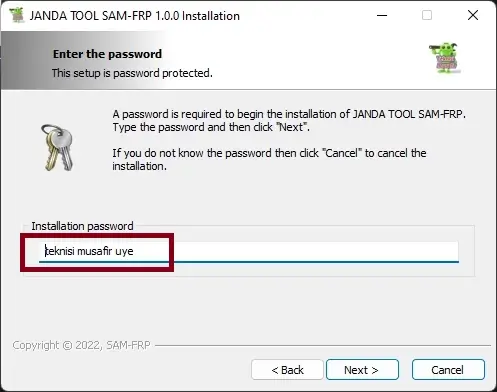
Task: Click the Copyright © 2022, SAM-FRP text
Action: click(81, 345)
